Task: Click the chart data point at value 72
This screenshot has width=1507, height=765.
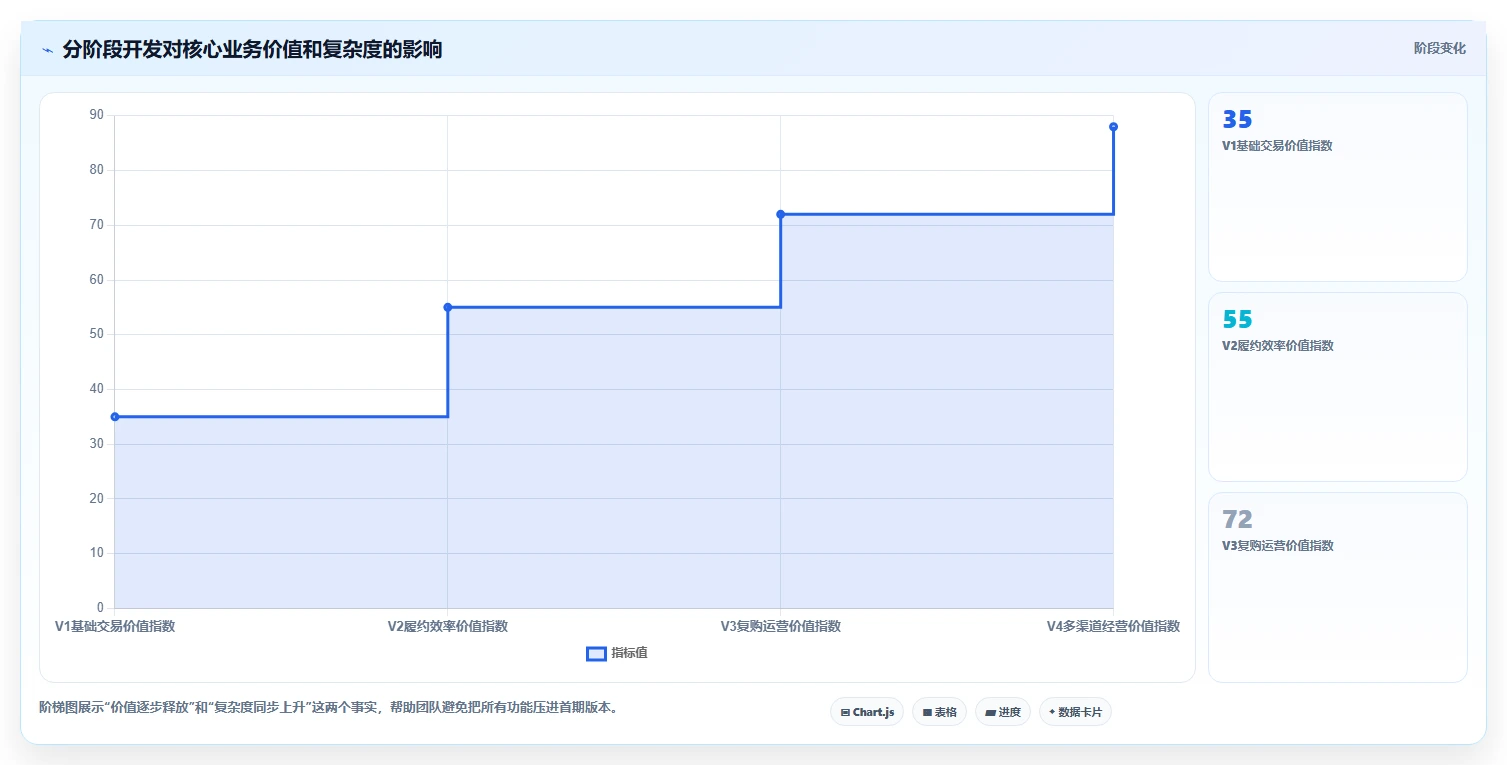Action: [781, 214]
